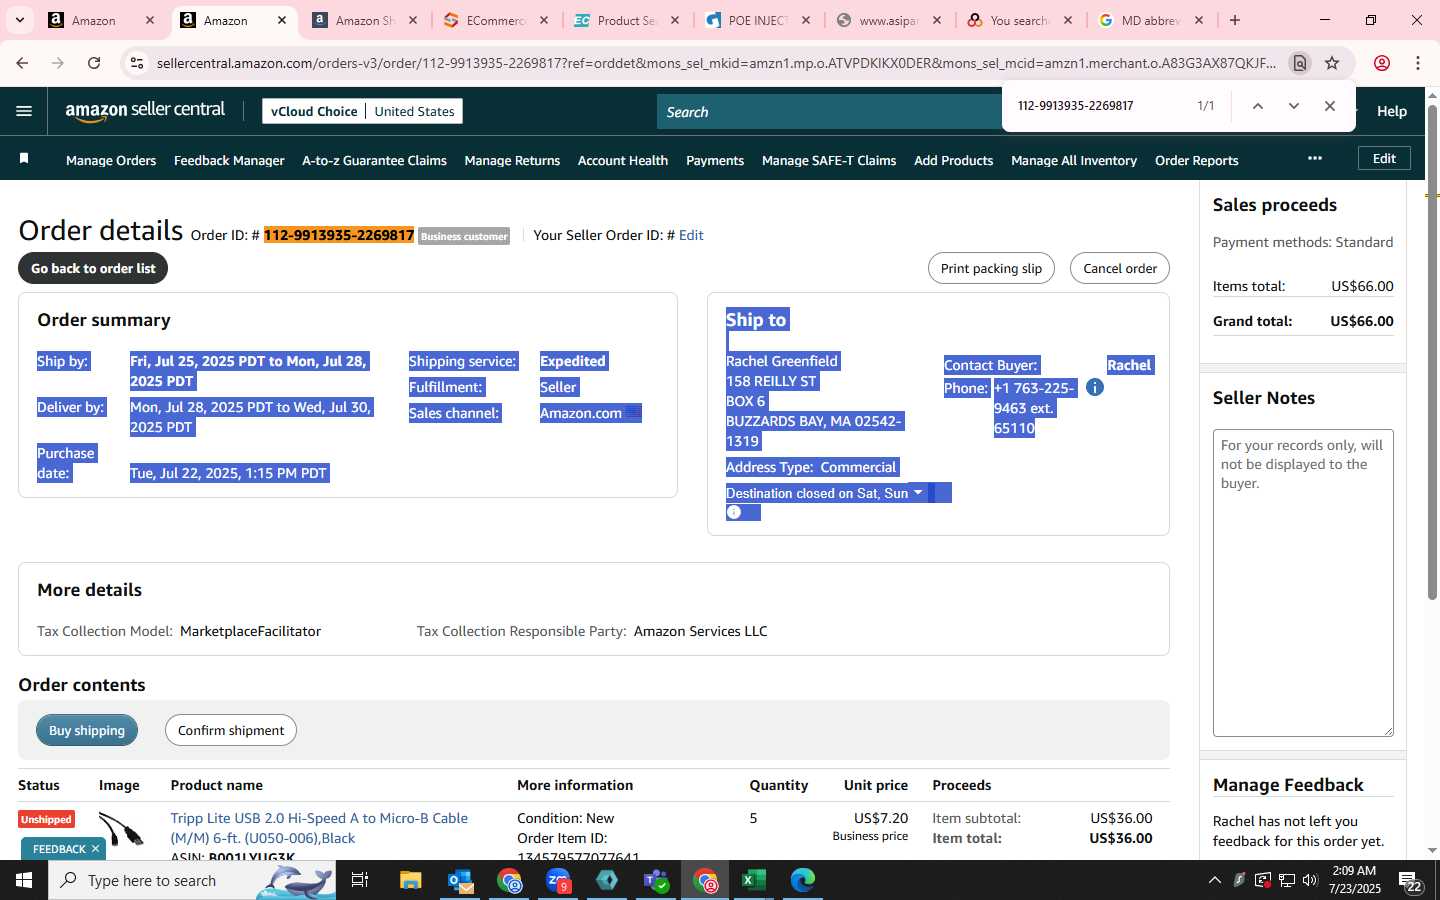The height and width of the screenshot is (900, 1440).
Task: Show hidden system tray icons
Action: (x=1215, y=880)
